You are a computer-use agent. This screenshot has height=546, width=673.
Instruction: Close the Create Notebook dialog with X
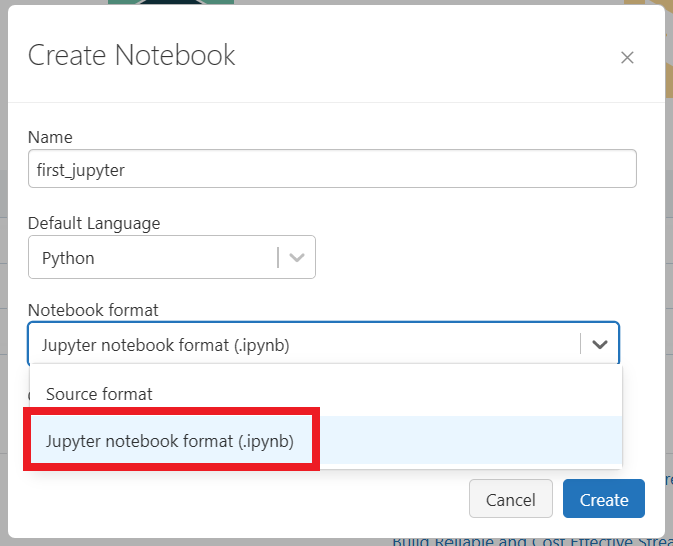627,58
